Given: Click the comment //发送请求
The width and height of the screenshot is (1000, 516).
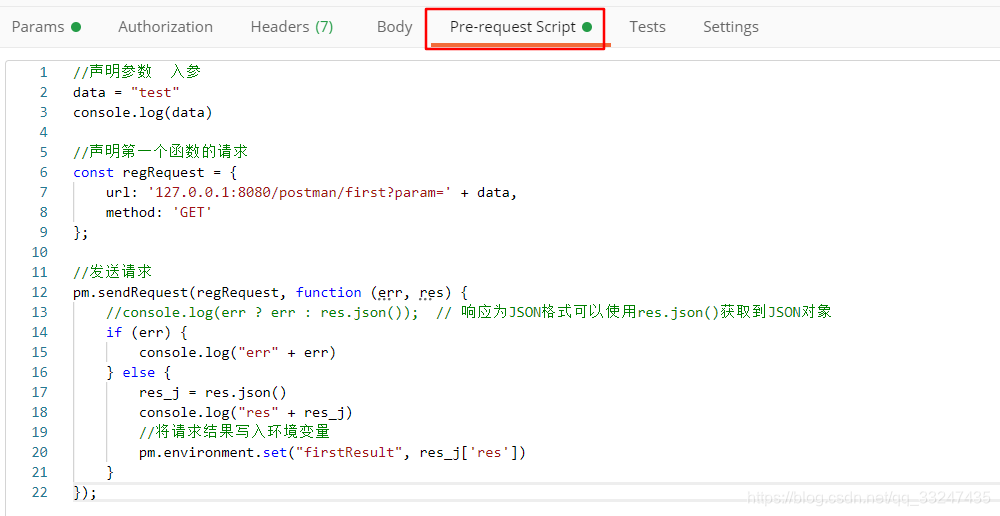Looking at the screenshot, I should tap(112, 272).
